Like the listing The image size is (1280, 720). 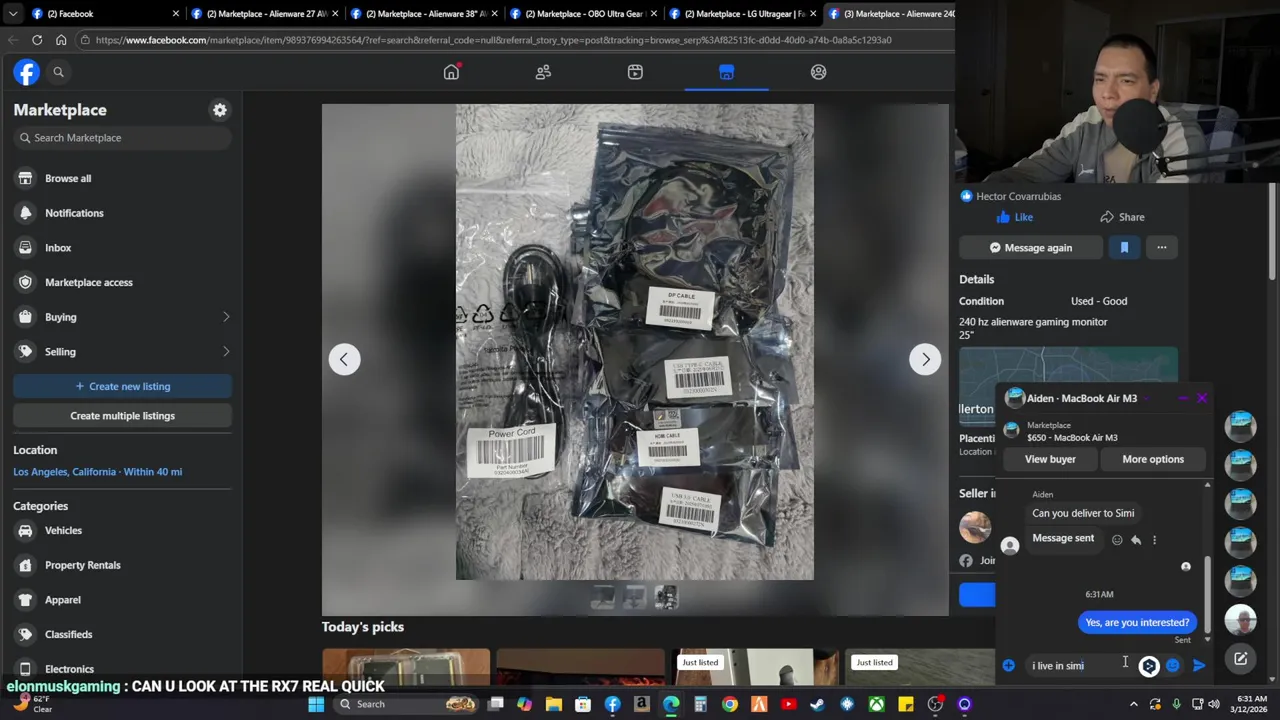pyautogui.click(x=1015, y=217)
